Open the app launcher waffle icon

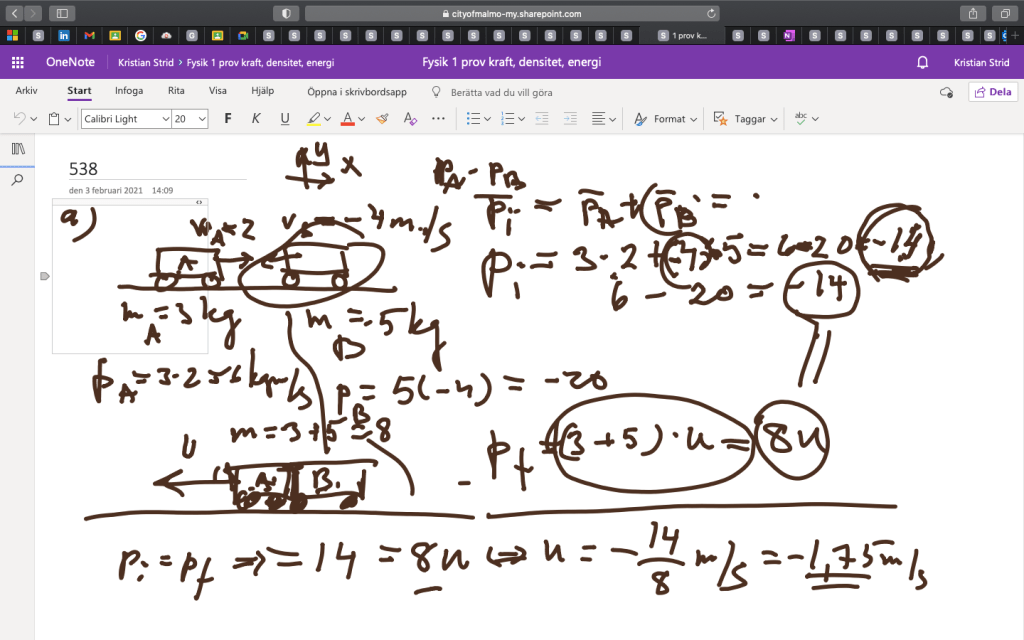click(17, 62)
